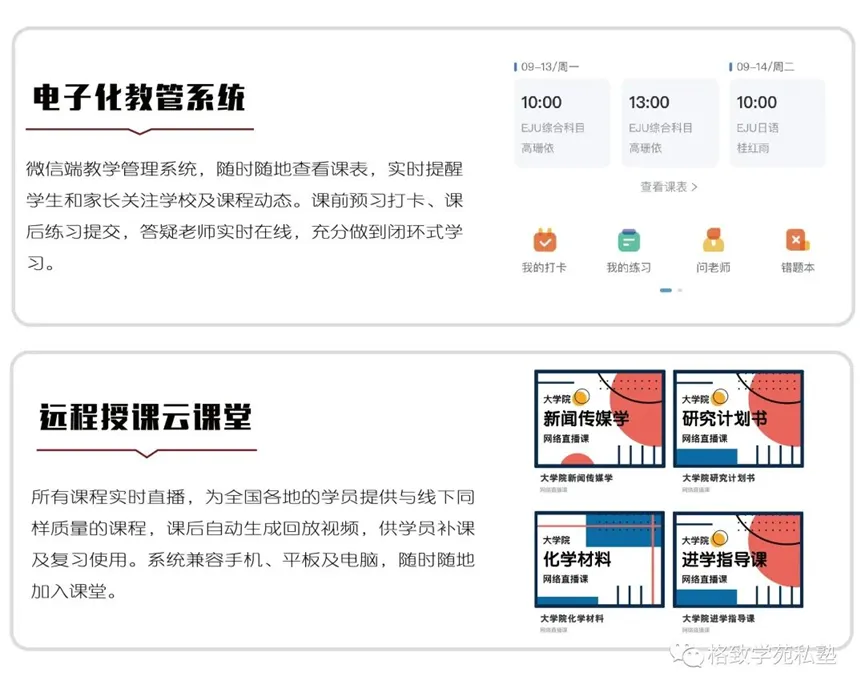The image size is (865, 693).
Task: Select the second page indicator dot
Action: click(680, 290)
